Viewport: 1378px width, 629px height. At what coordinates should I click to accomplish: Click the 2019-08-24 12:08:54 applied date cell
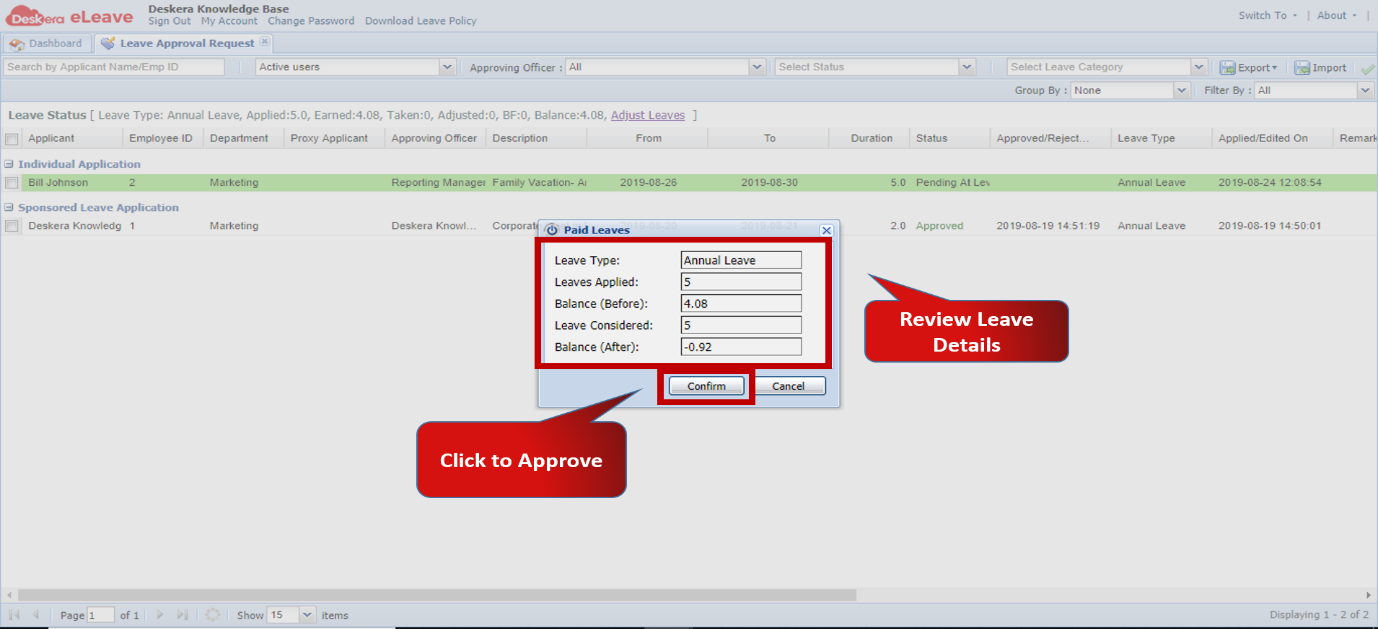[x=1270, y=183]
